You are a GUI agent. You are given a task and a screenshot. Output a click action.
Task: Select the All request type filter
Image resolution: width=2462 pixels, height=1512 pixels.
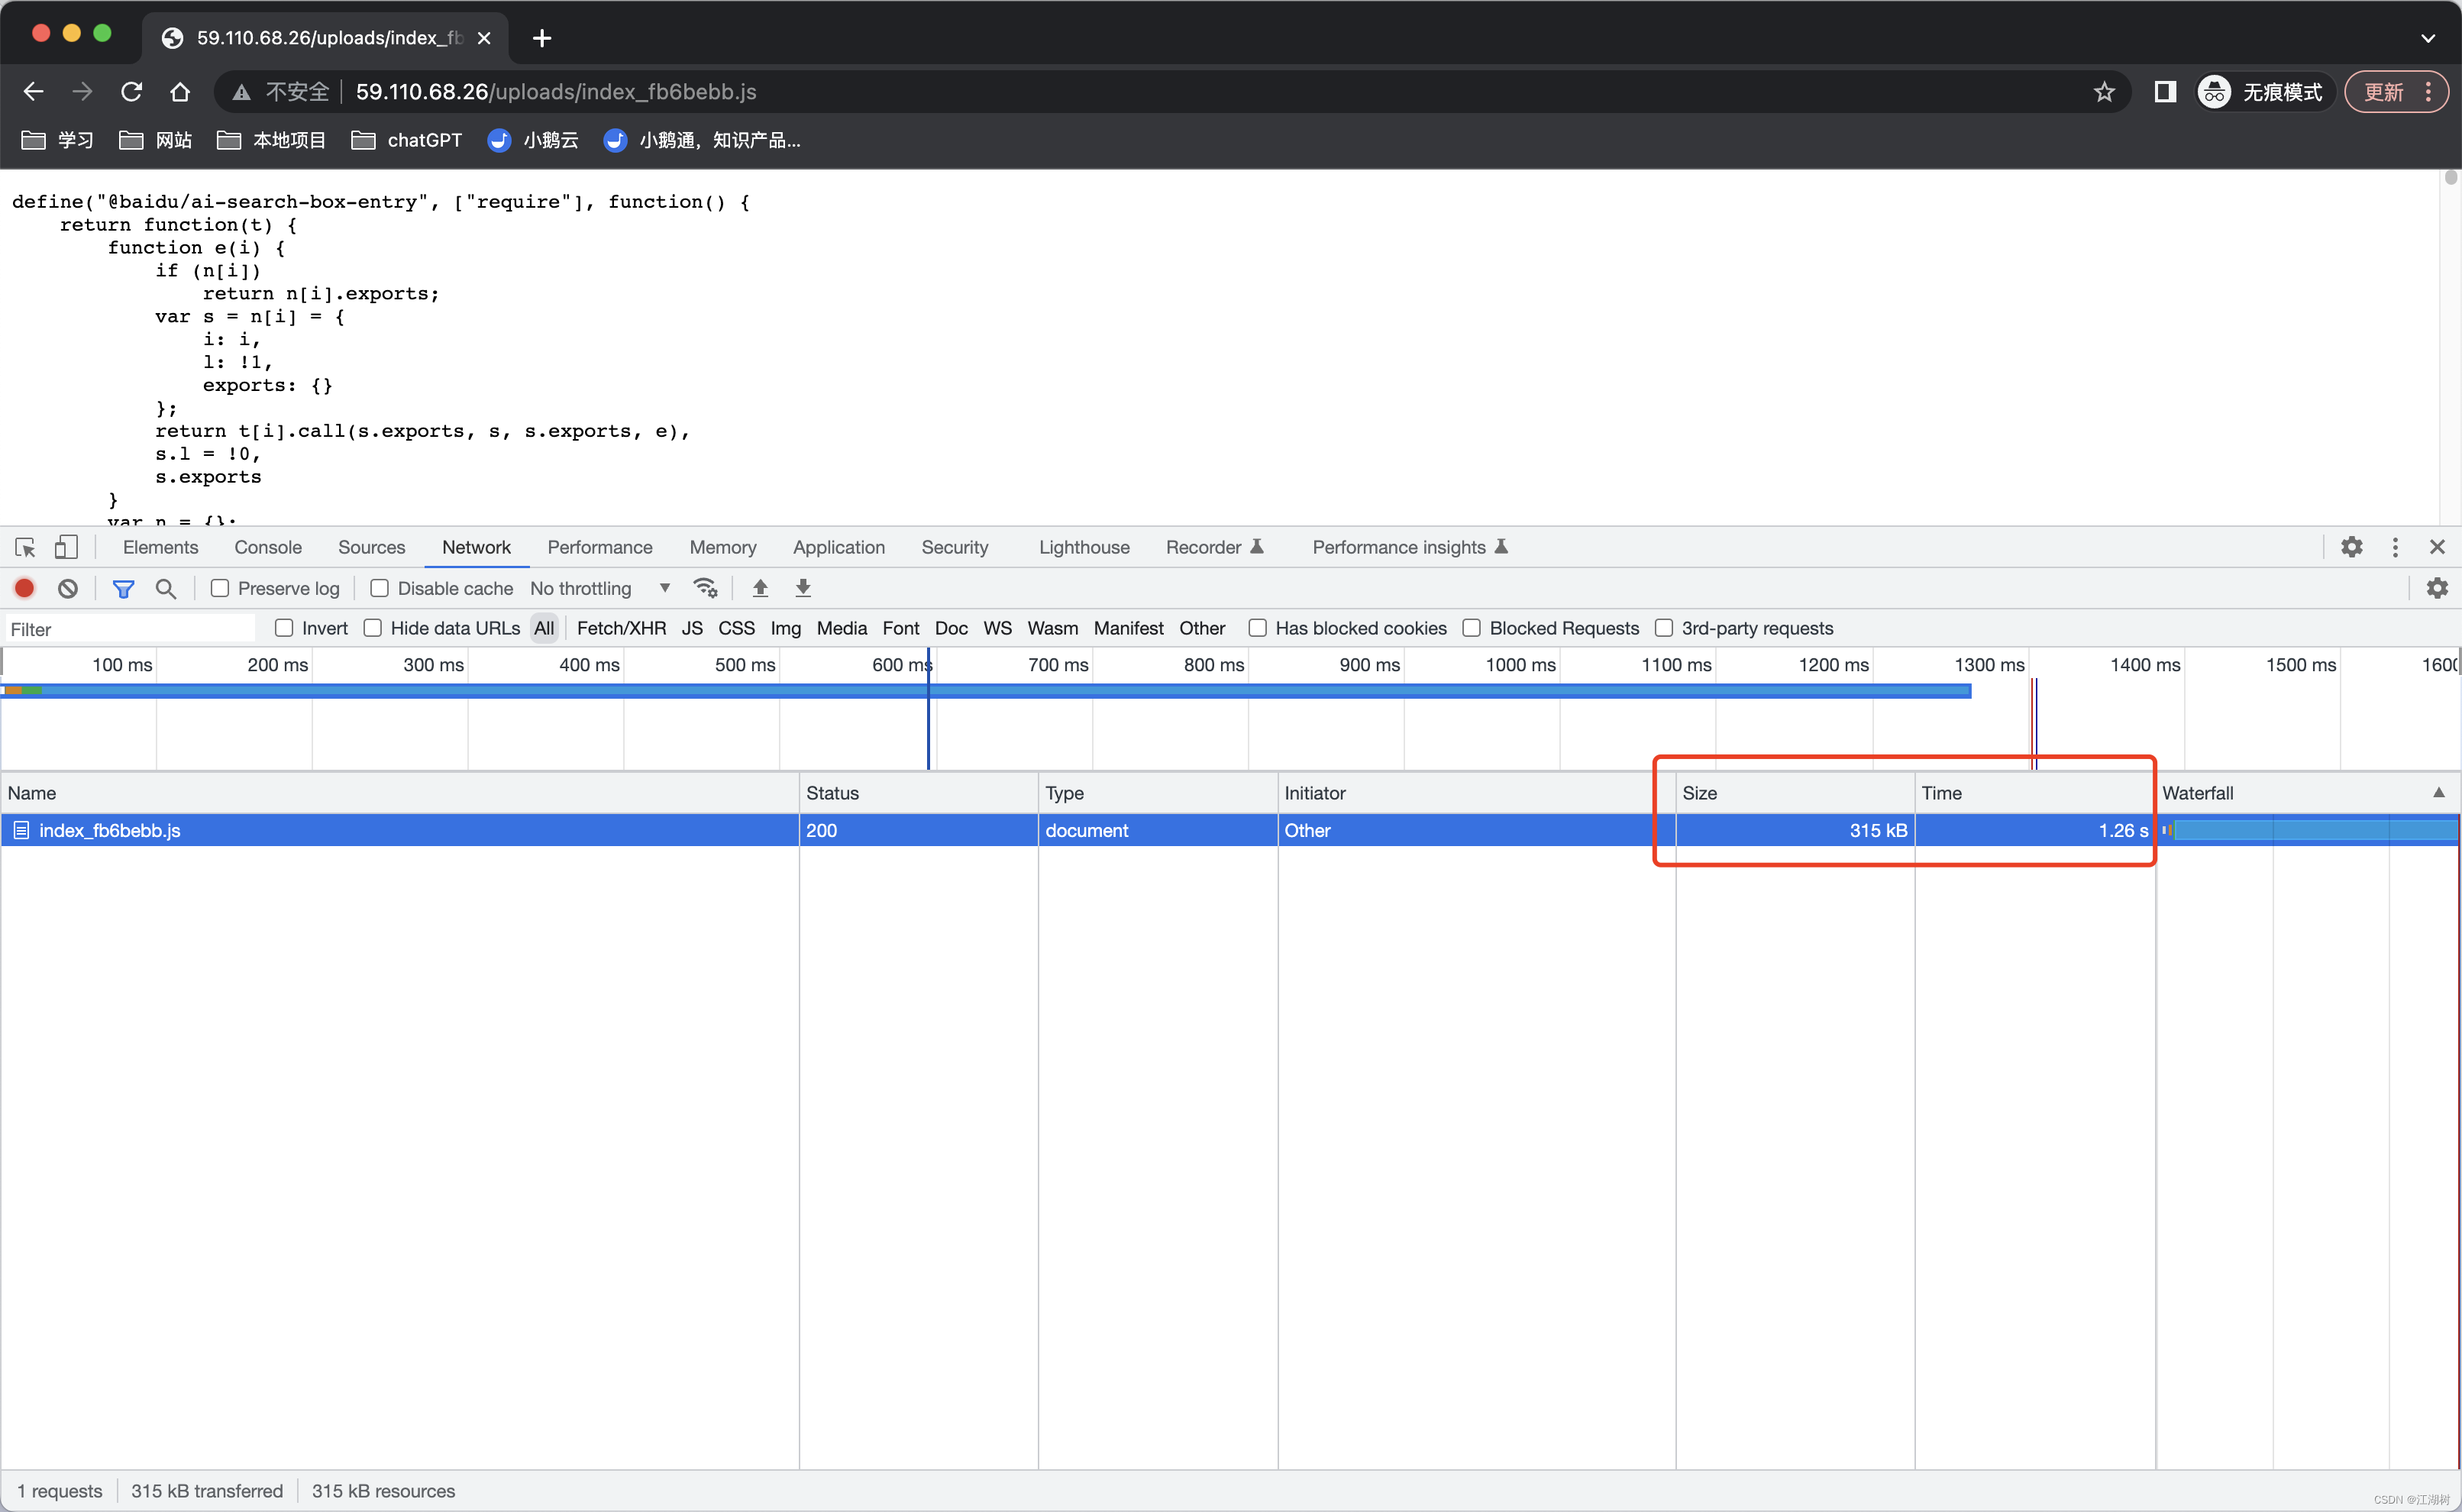544,628
